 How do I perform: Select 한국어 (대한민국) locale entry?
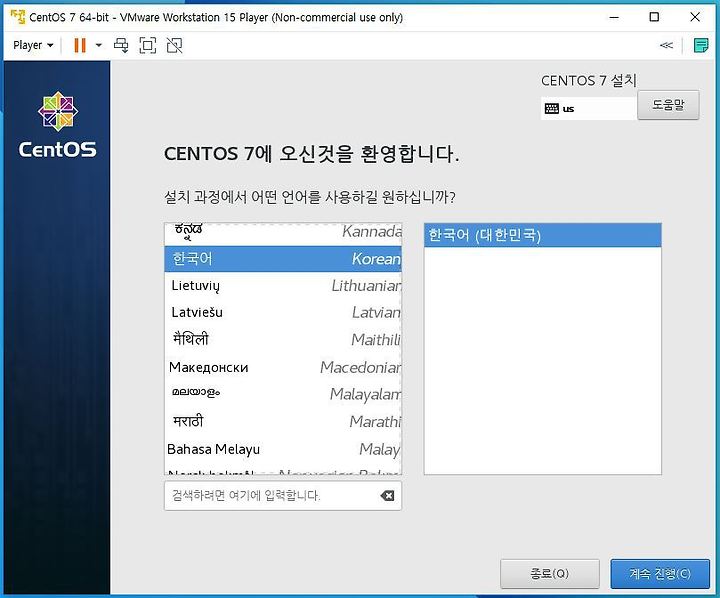pyautogui.click(x=542, y=235)
